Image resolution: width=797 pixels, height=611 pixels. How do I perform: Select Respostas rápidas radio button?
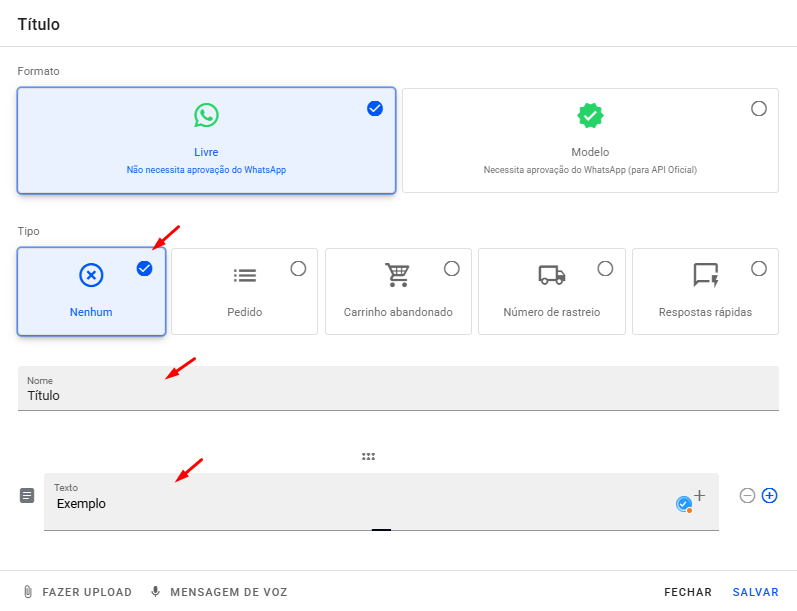(x=759, y=268)
